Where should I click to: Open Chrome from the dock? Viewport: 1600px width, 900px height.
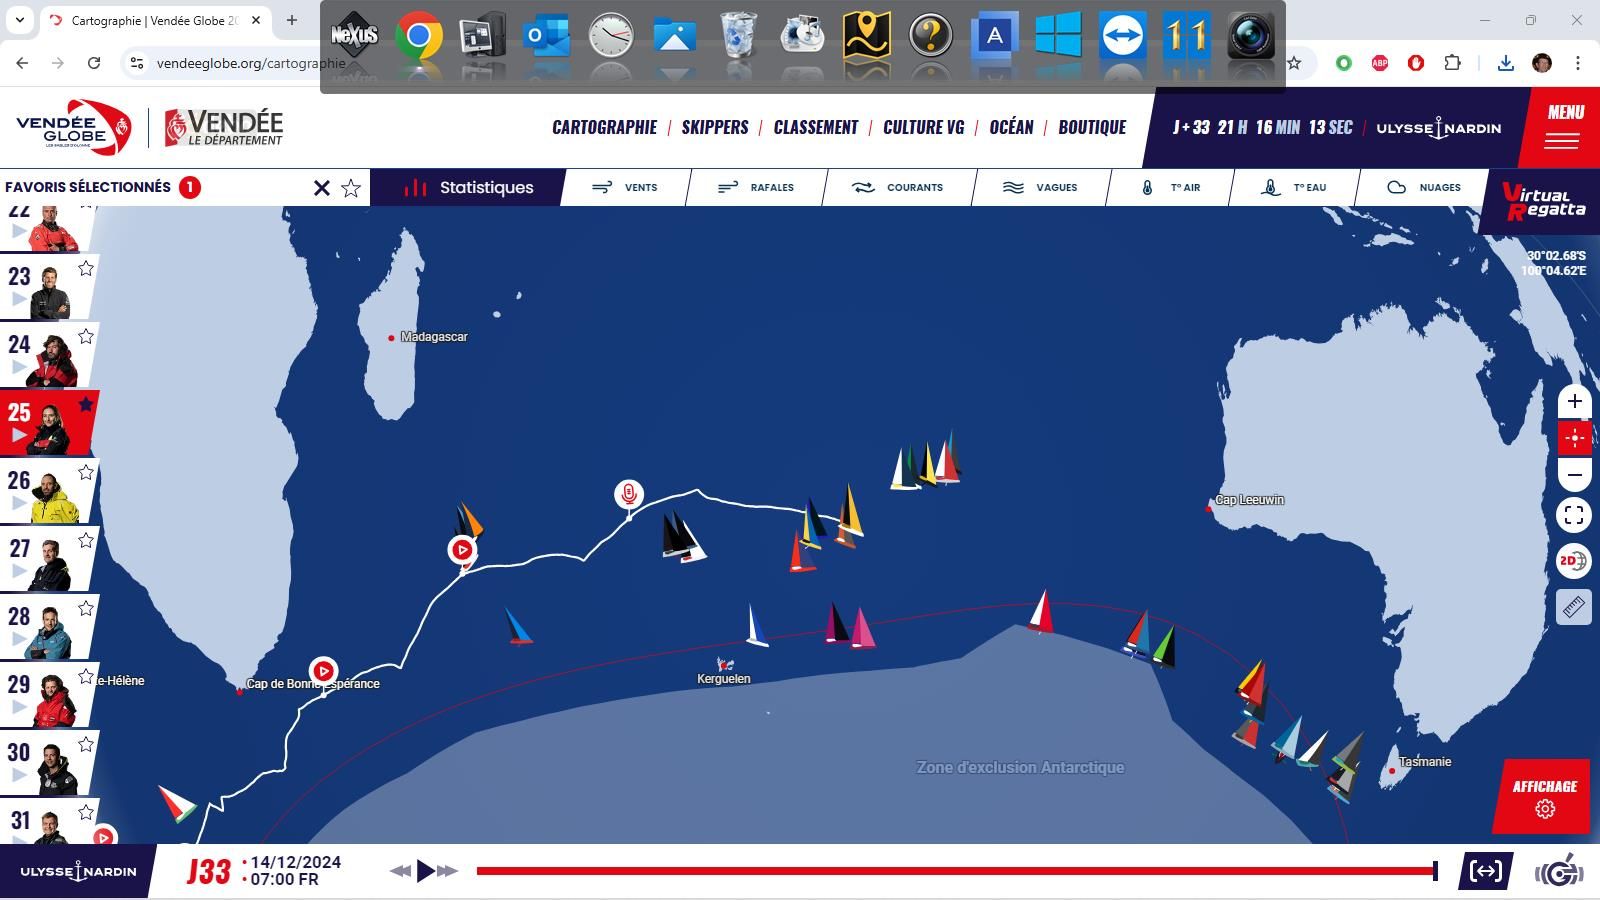419,37
